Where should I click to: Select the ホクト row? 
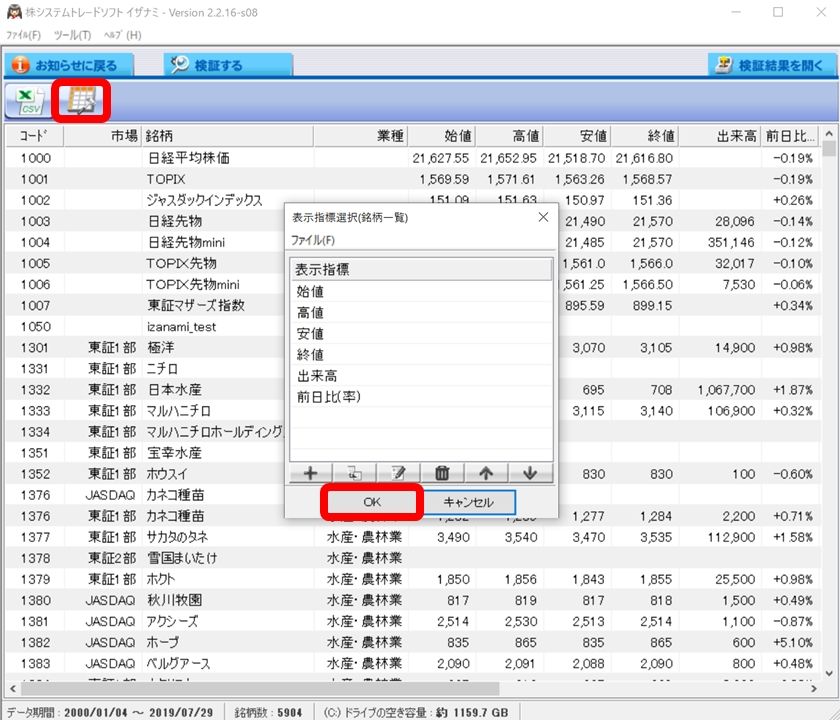click(412, 579)
